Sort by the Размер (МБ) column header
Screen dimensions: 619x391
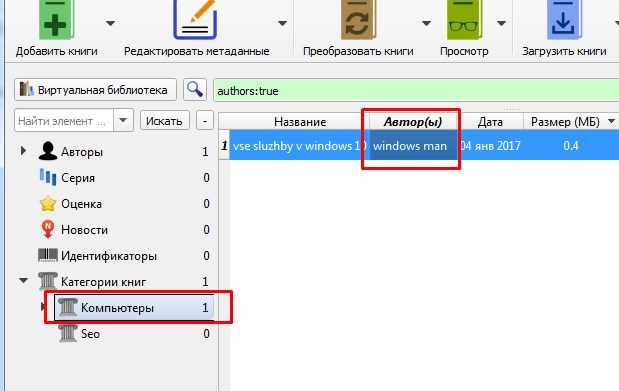pos(565,122)
